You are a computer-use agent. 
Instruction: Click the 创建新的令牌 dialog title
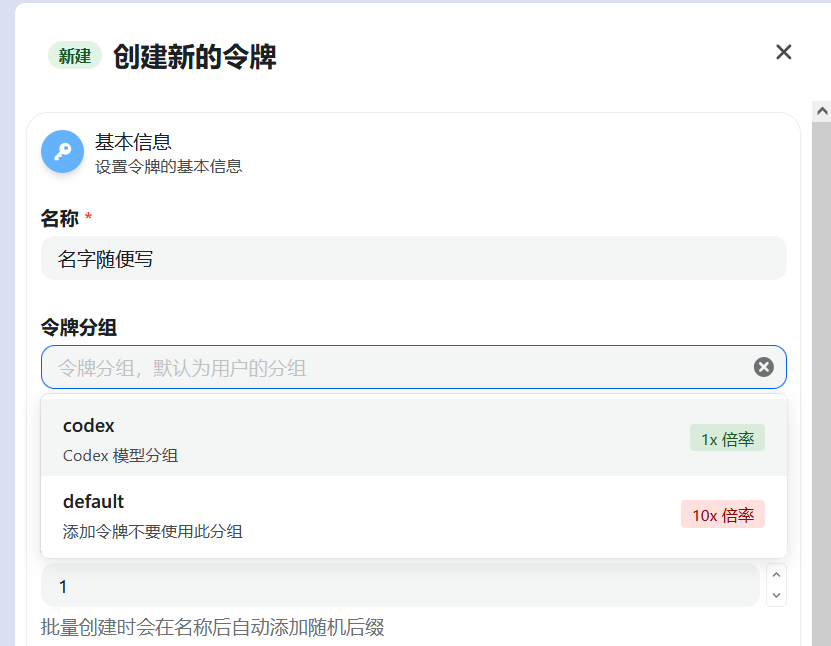click(x=194, y=56)
